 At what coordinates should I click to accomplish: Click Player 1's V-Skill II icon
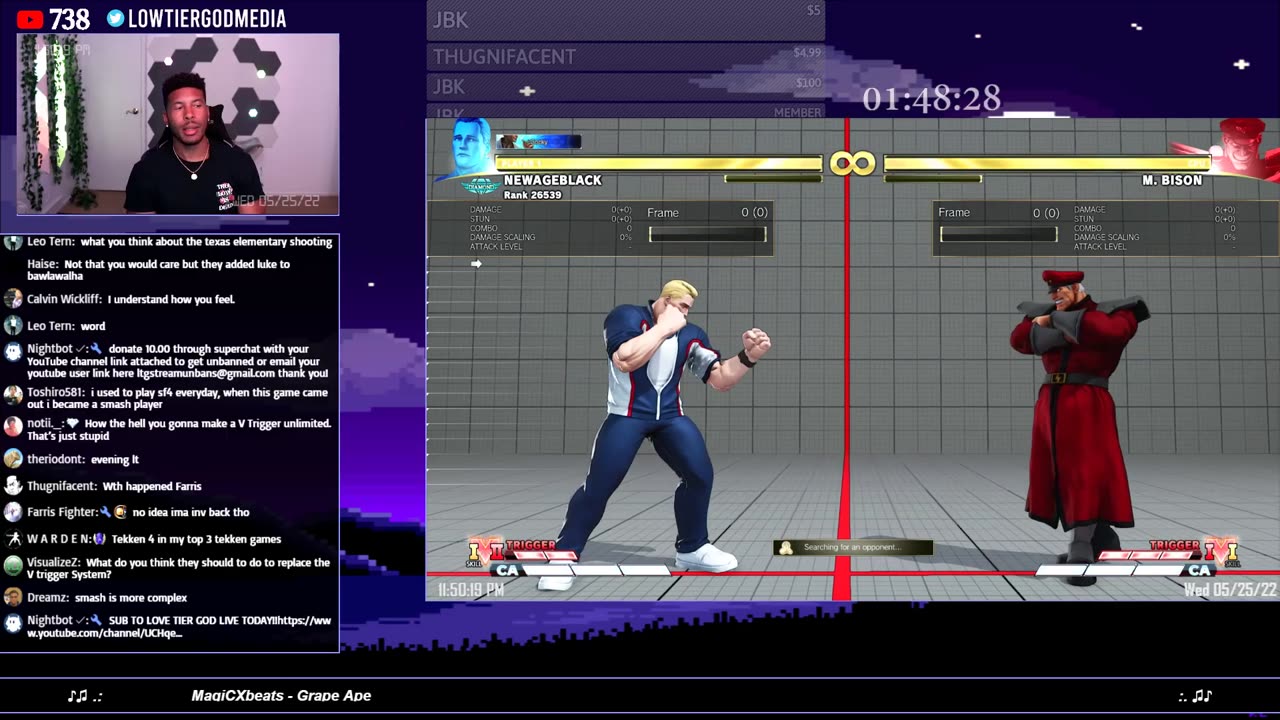(x=486, y=551)
